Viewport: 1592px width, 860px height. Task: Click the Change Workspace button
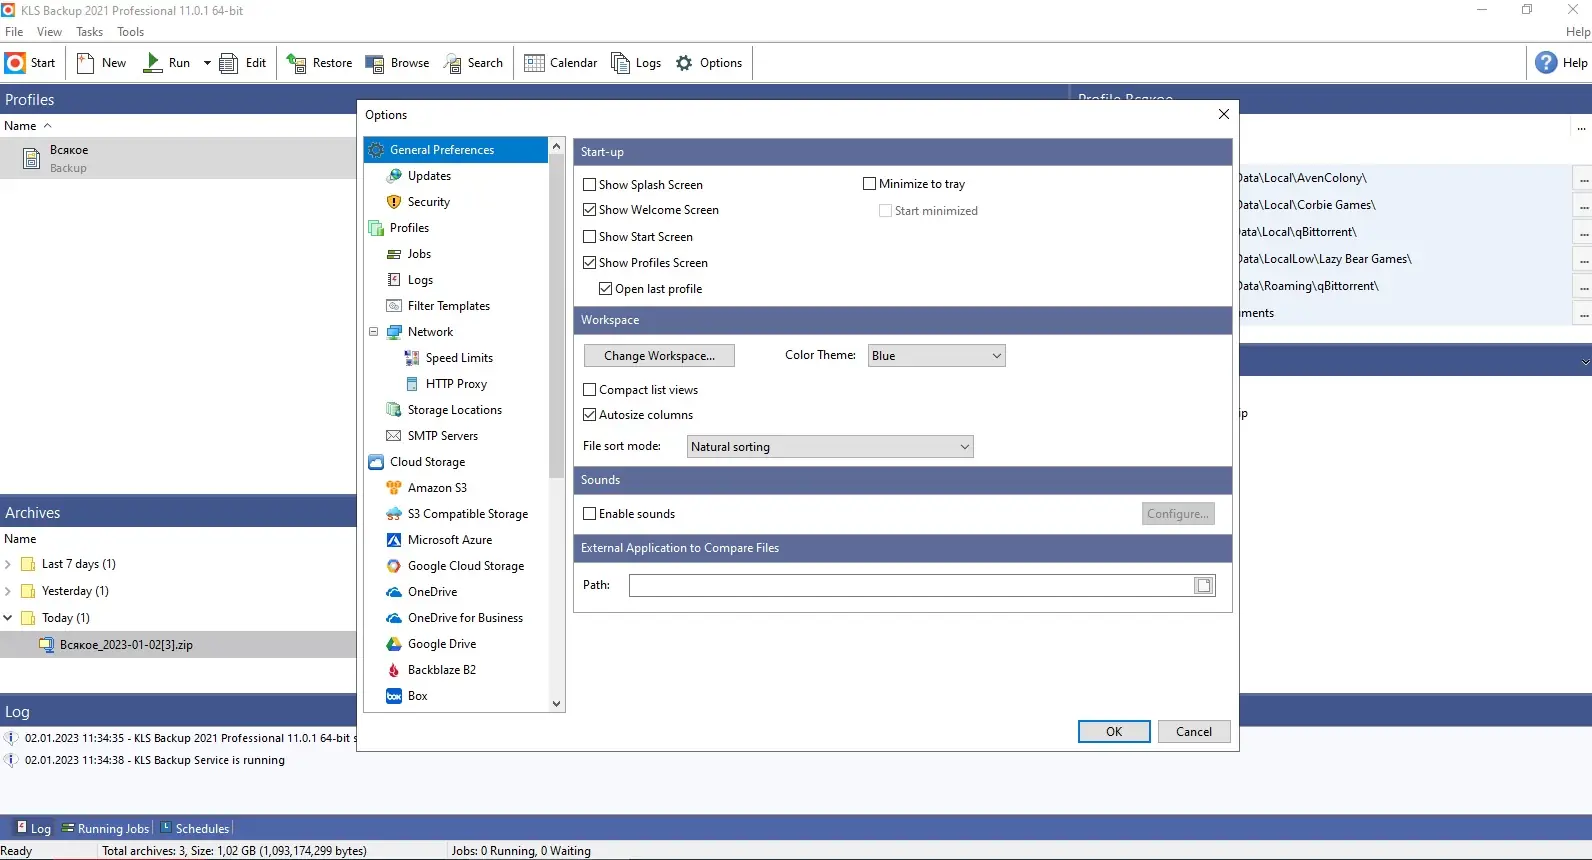click(659, 356)
